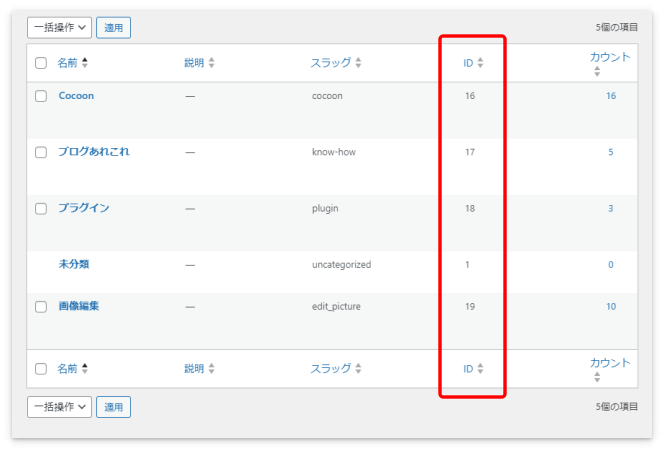Viewport: 664px width, 451px height.
Task: Click the sort arrows beside footer スラッグ
Action: [358, 368]
